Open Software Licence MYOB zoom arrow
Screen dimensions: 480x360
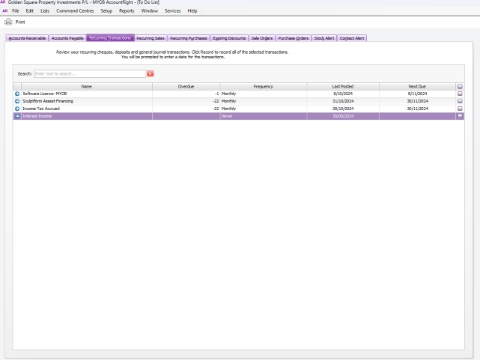[x=17, y=94]
